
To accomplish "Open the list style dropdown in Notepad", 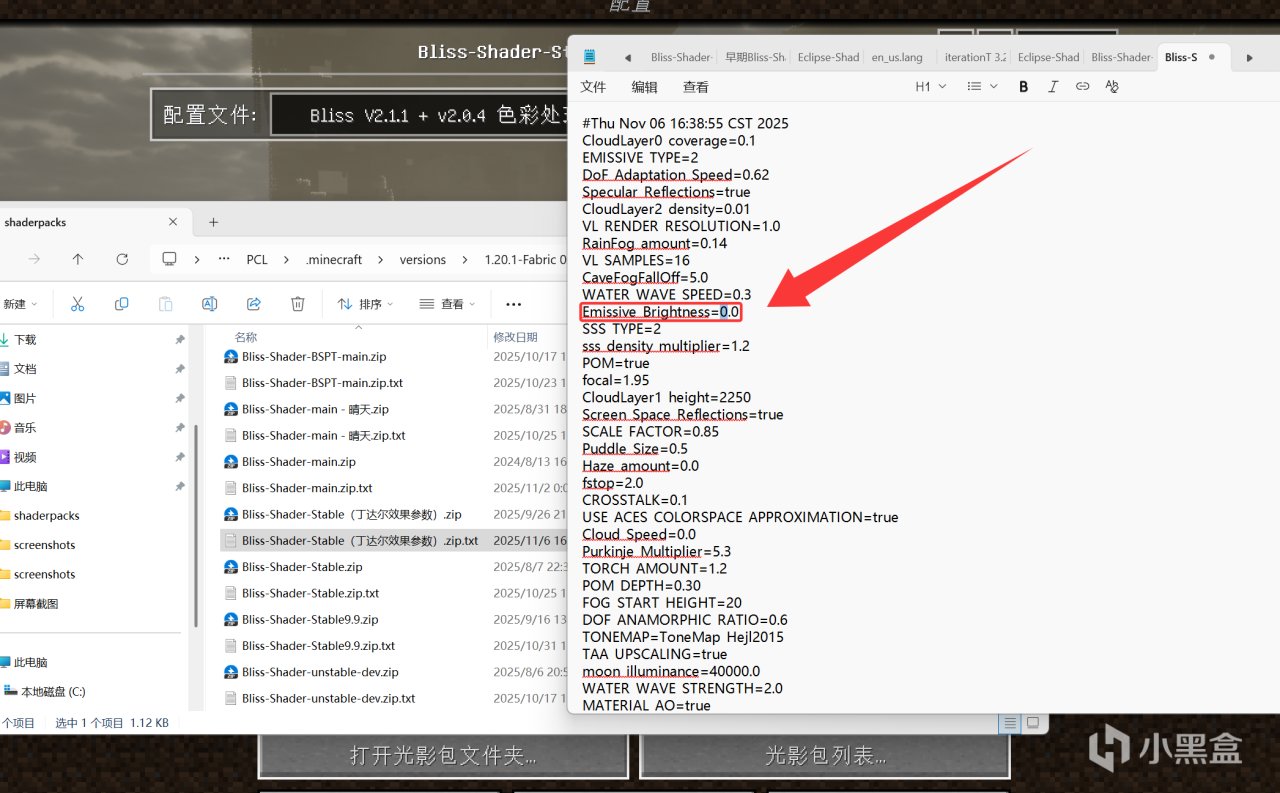I will click(x=981, y=87).
